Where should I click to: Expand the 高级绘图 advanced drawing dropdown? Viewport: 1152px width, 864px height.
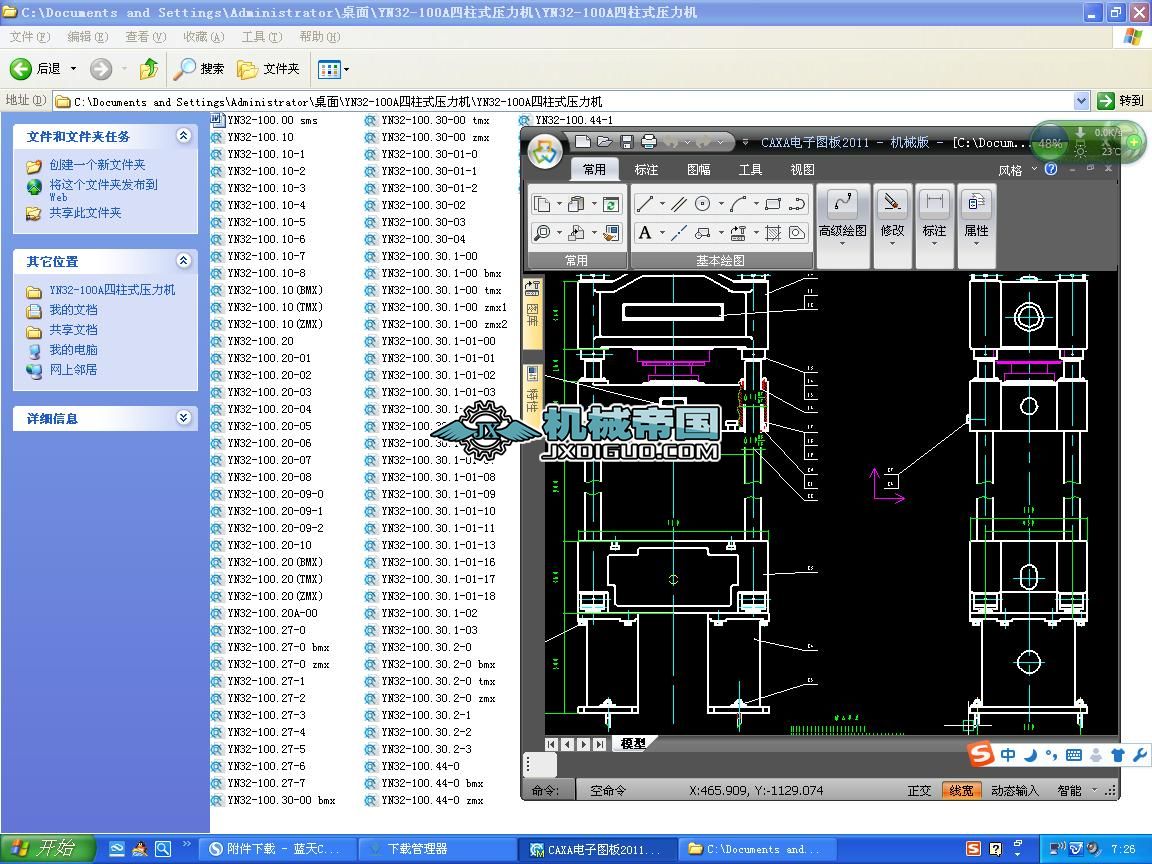pyautogui.click(x=842, y=242)
